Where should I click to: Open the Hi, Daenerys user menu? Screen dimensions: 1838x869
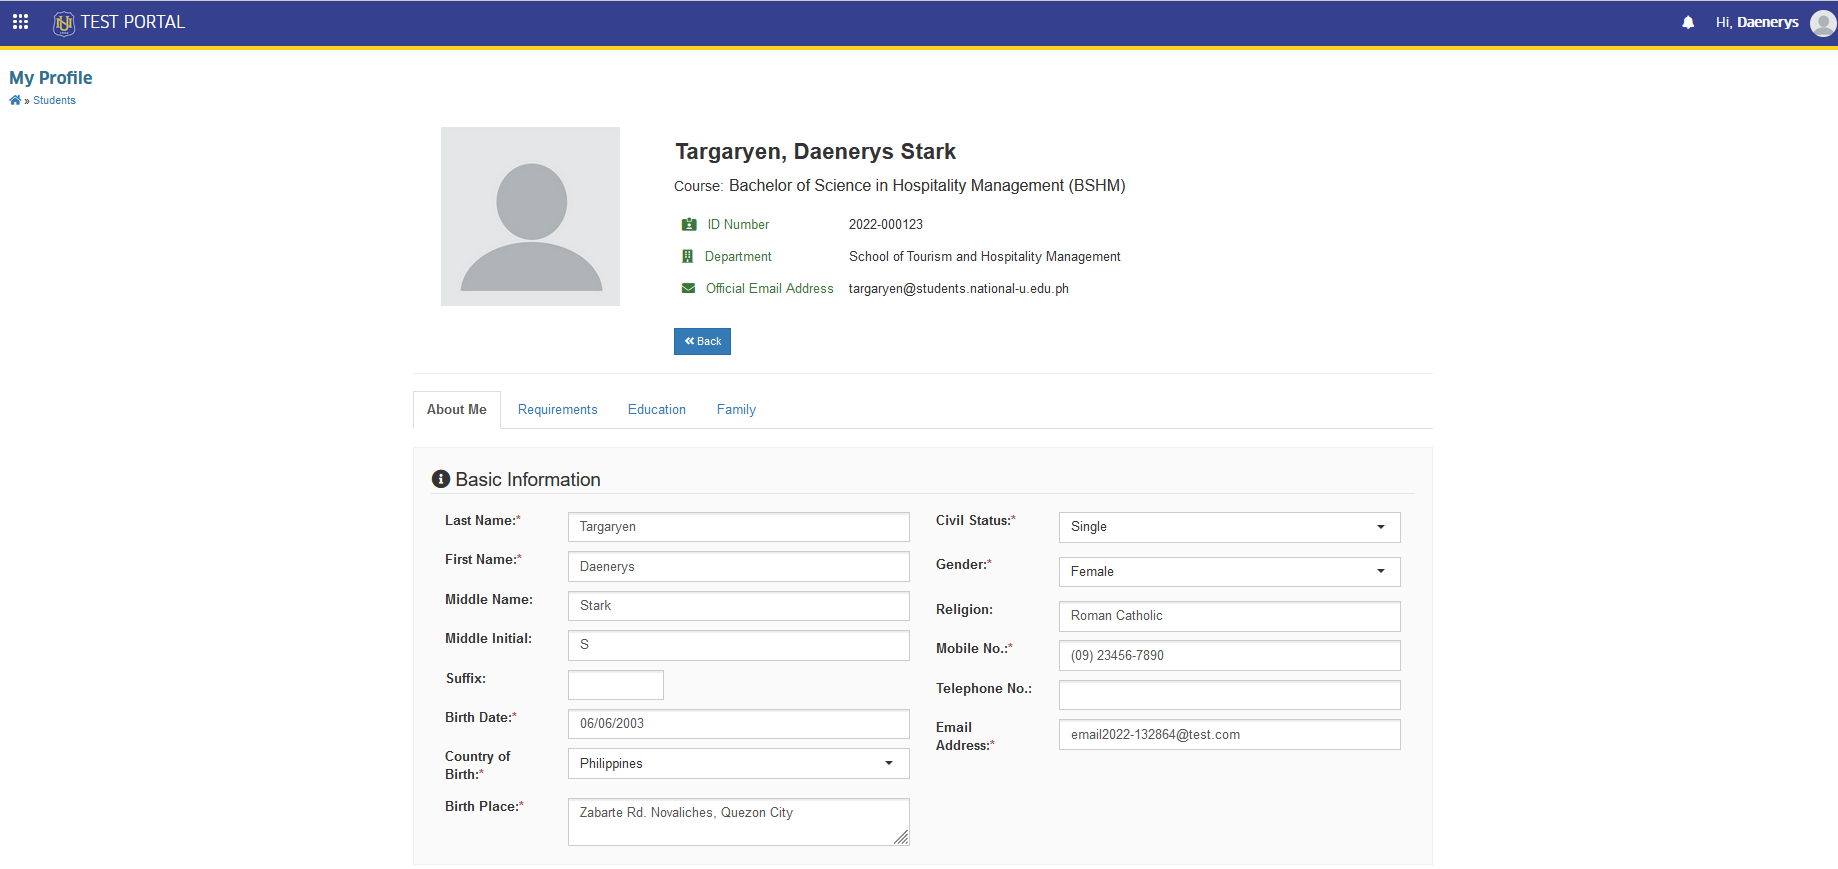(x=1757, y=22)
